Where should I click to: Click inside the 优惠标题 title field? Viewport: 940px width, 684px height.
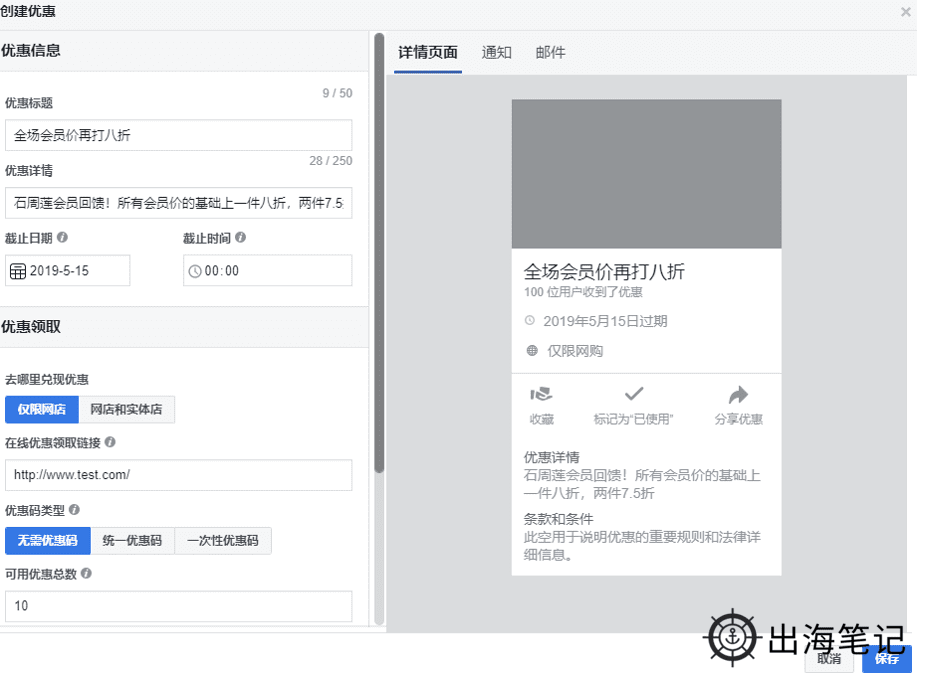point(178,134)
